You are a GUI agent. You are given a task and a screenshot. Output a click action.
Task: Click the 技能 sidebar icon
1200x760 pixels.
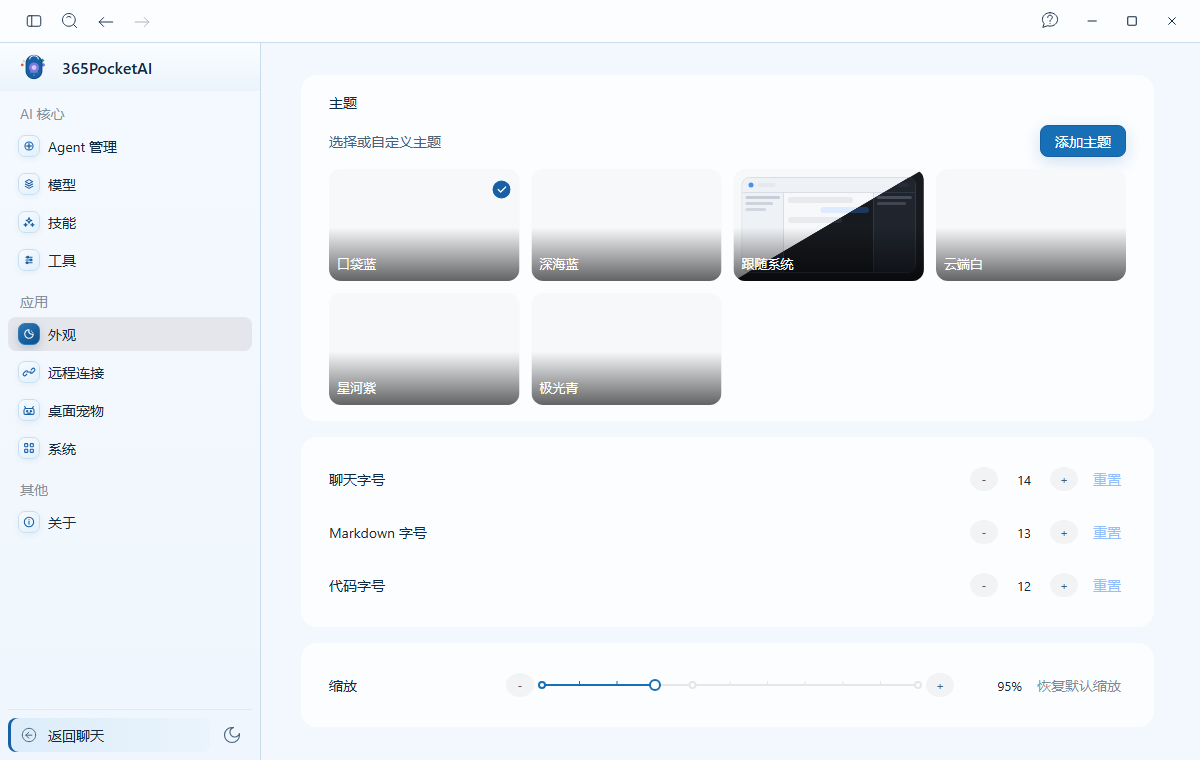click(x=29, y=223)
